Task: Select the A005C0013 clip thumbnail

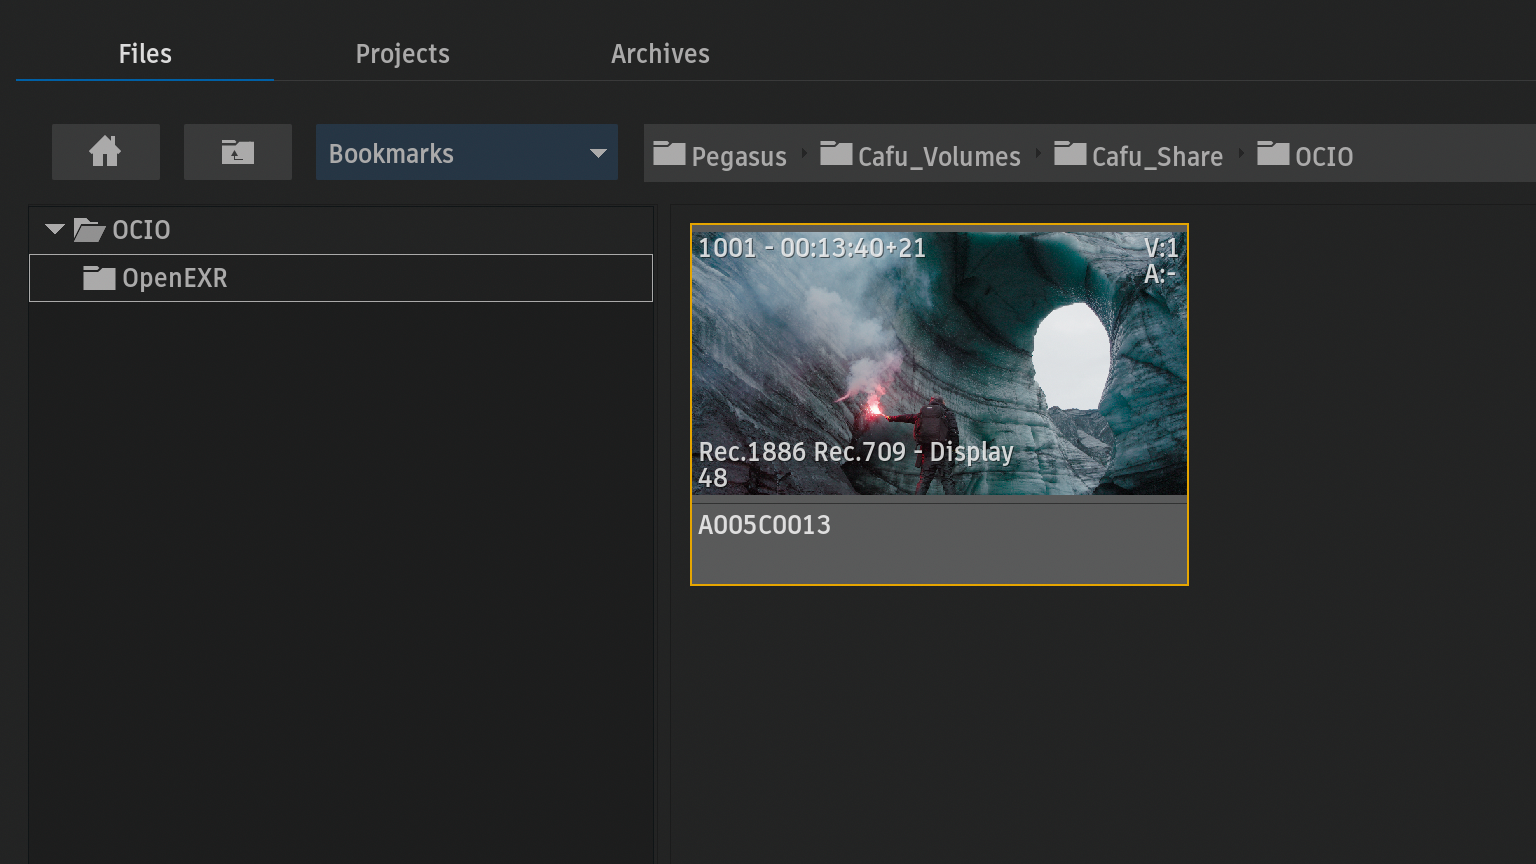Action: pyautogui.click(x=939, y=364)
